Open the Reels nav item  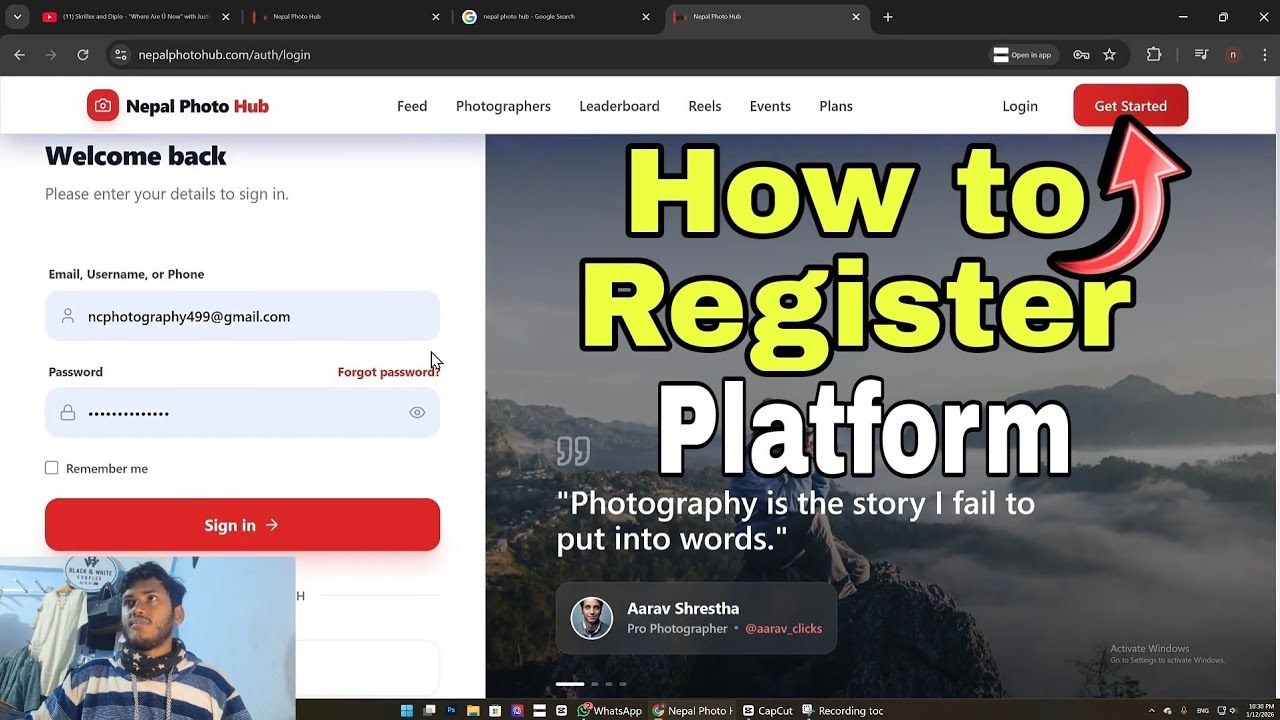(705, 106)
